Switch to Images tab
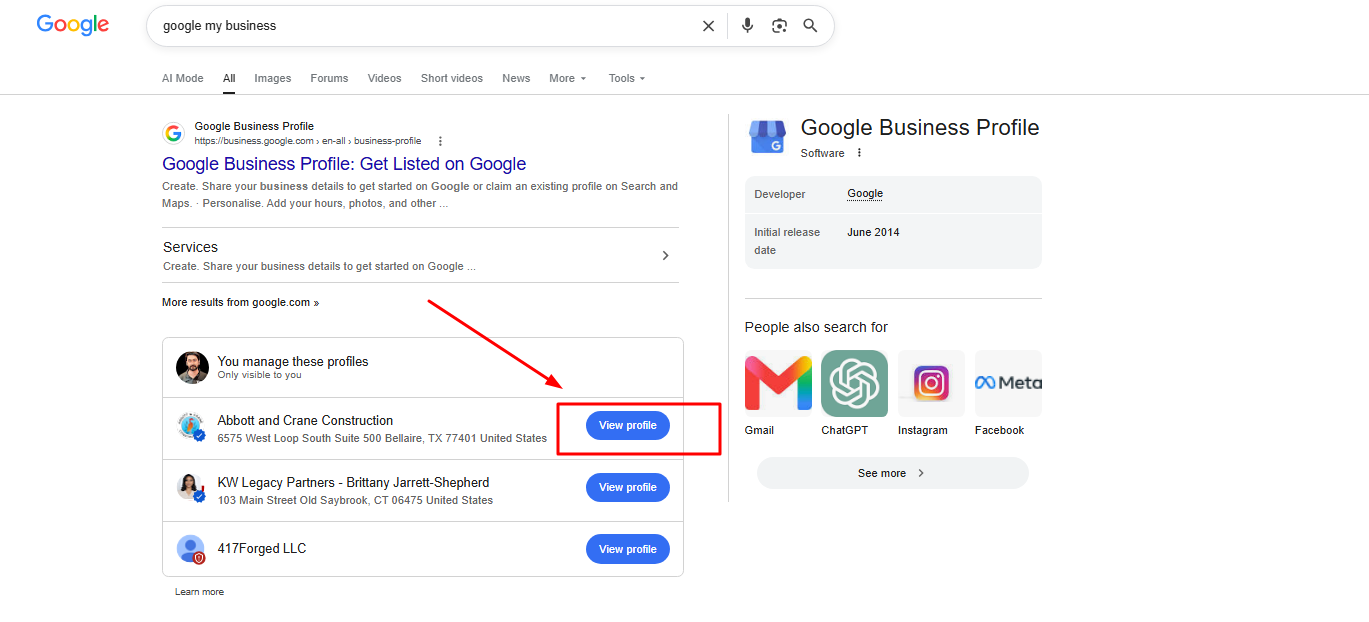This screenshot has width=1369, height=622. (273, 78)
